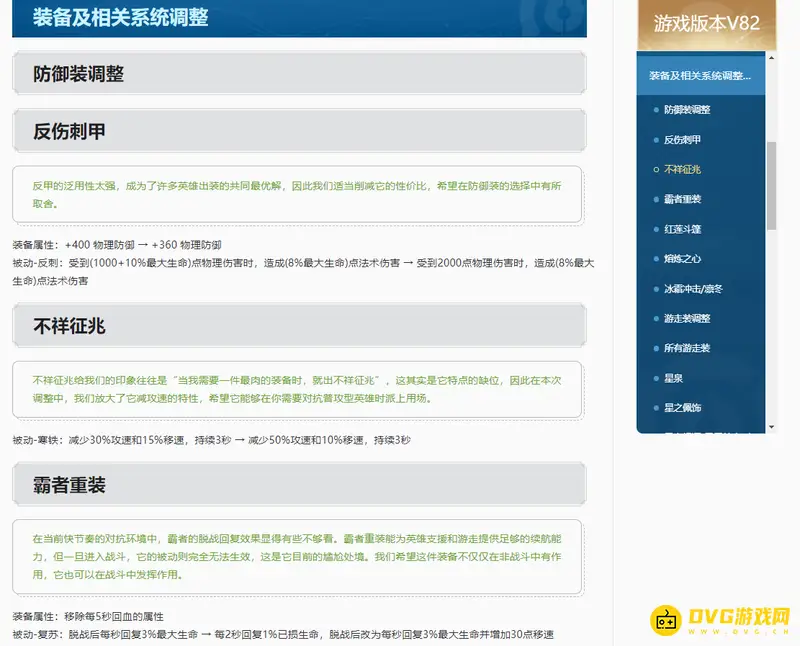Open the 防御装调整 sidebar link
The height and width of the screenshot is (646, 800).
click(x=688, y=108)
